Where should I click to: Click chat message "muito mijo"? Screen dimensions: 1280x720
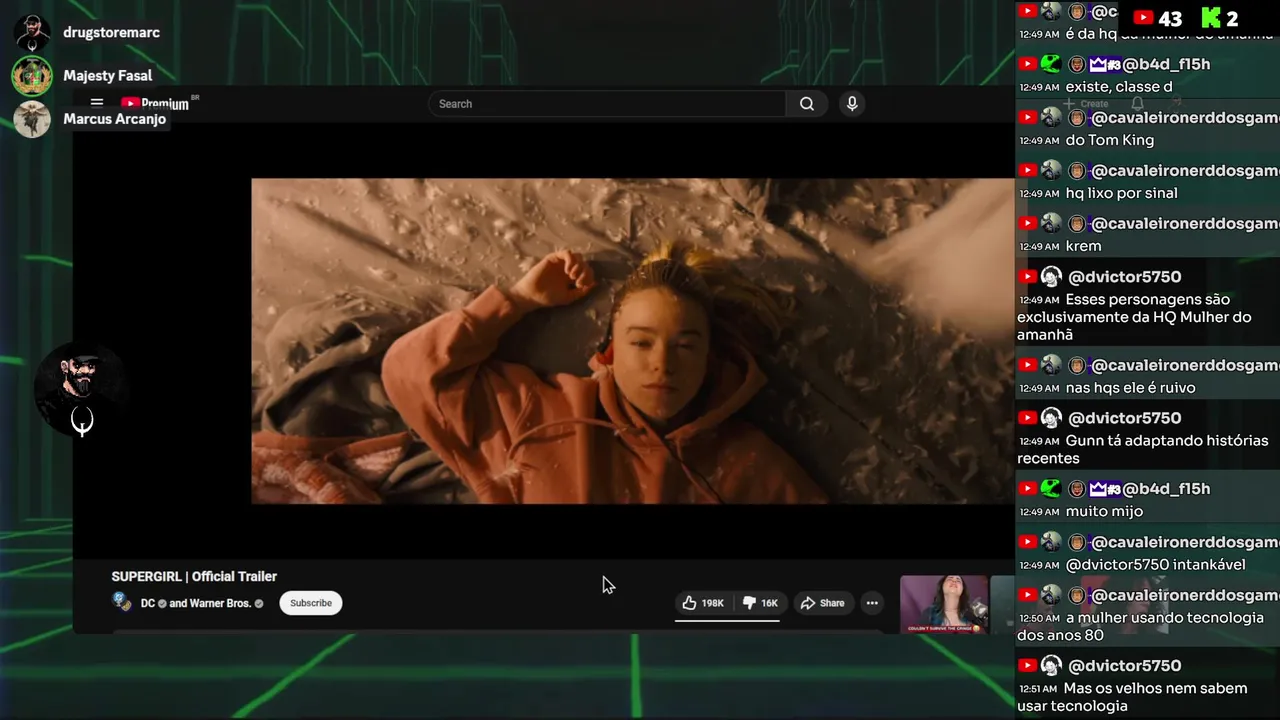[1104, 511]
